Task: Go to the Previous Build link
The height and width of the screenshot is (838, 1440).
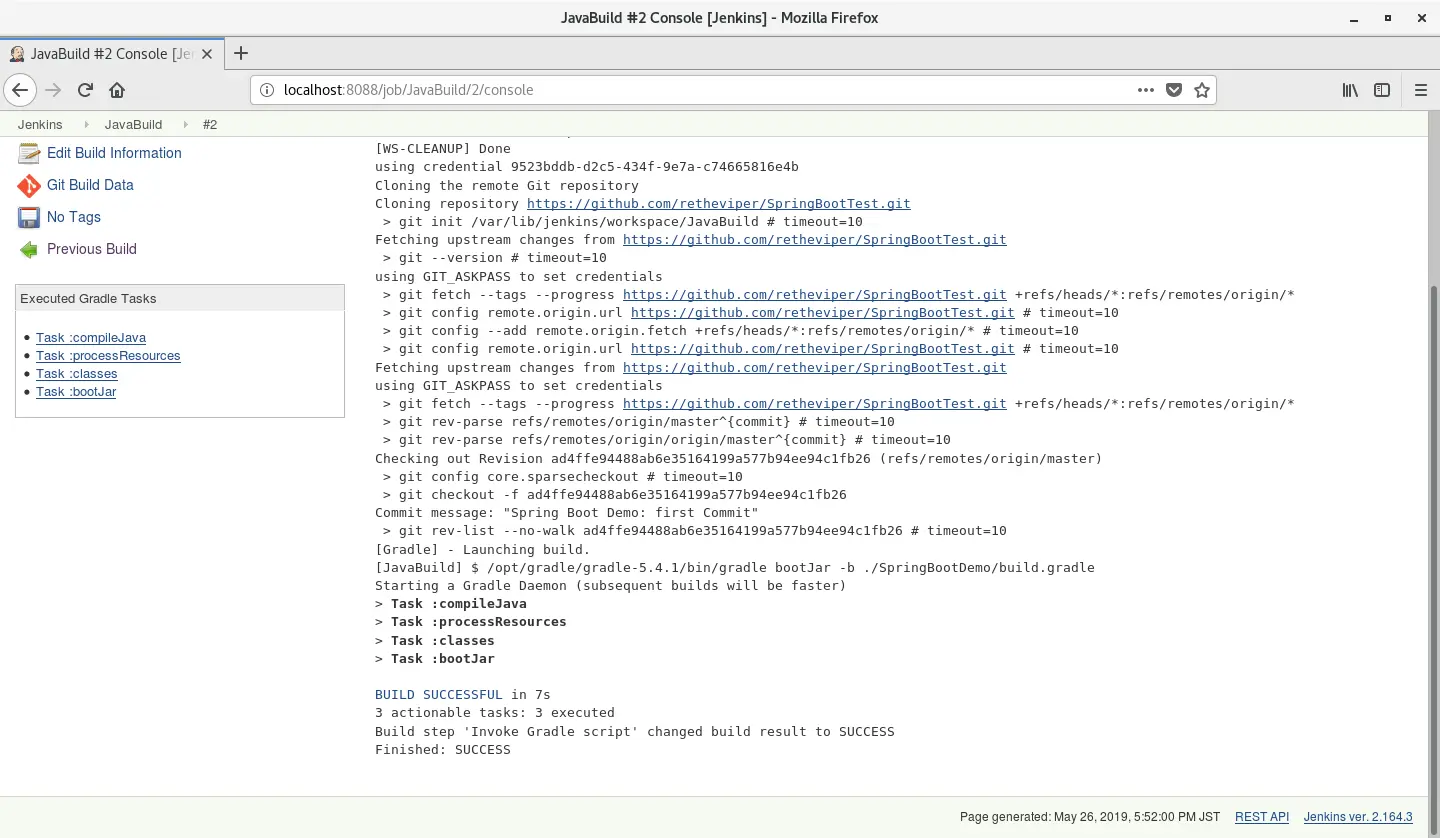Action: (92, 249)
